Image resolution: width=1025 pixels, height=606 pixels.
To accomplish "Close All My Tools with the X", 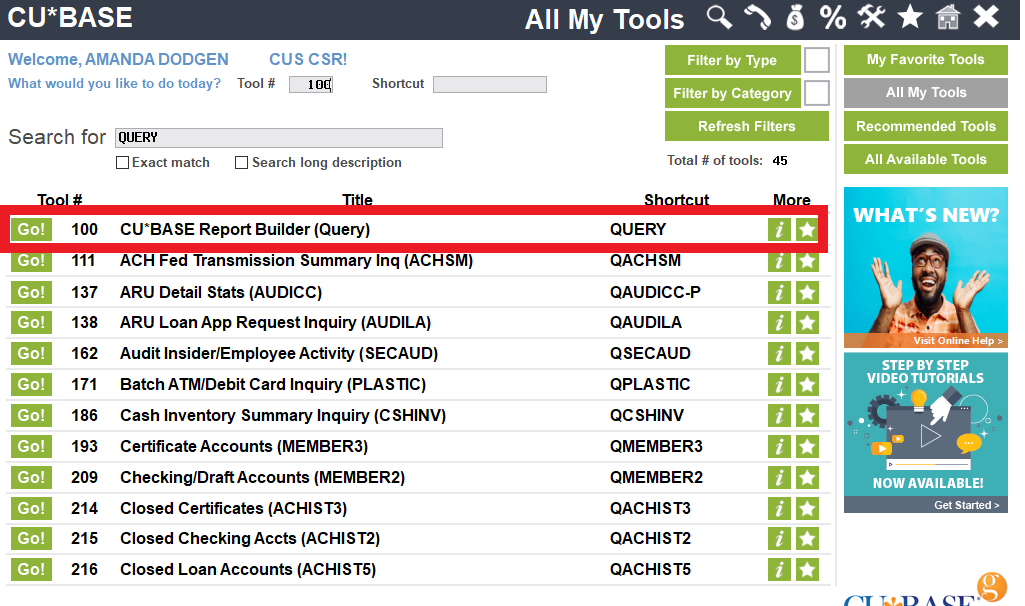I will click(986, 17).
